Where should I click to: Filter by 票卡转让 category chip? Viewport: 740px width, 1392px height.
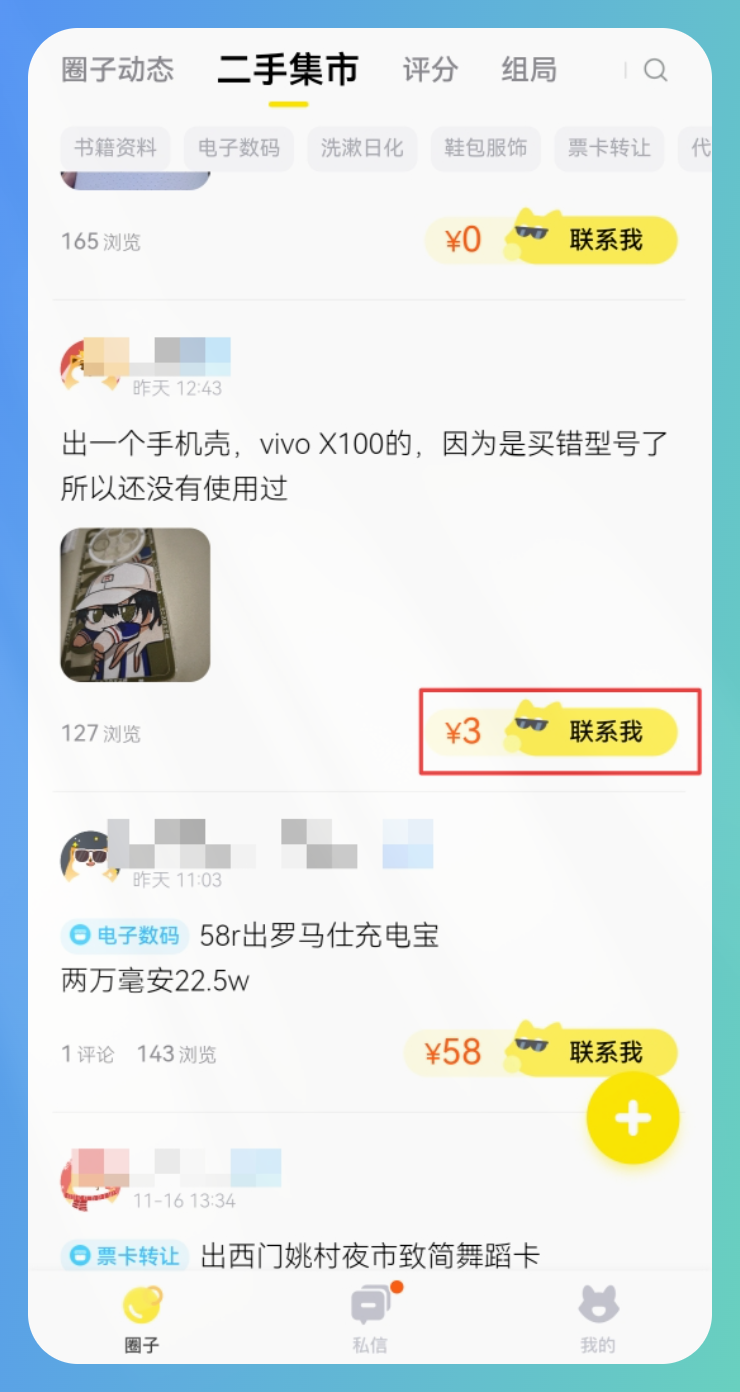point(609,148)
